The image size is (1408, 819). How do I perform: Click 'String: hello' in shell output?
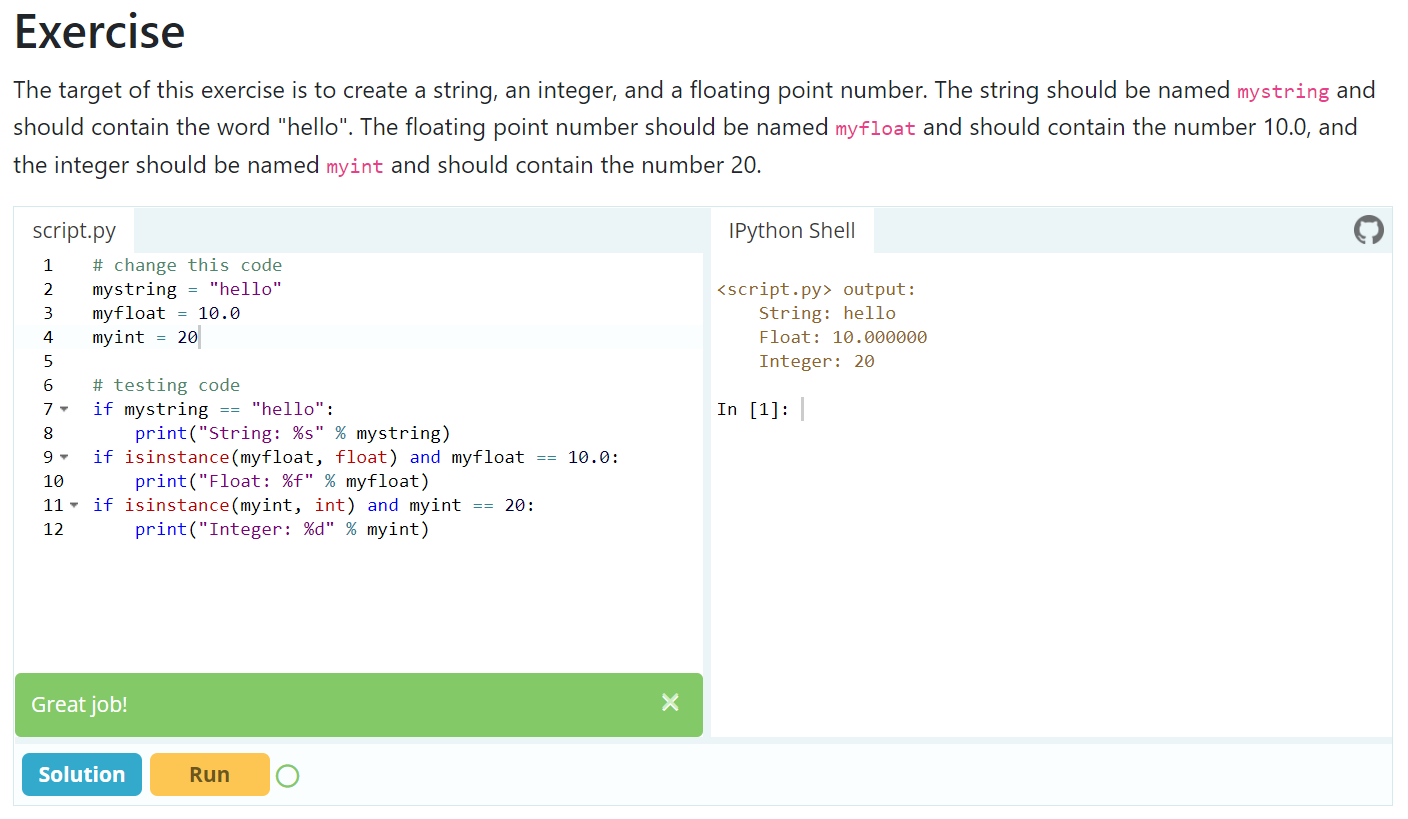tap(827, 313)
